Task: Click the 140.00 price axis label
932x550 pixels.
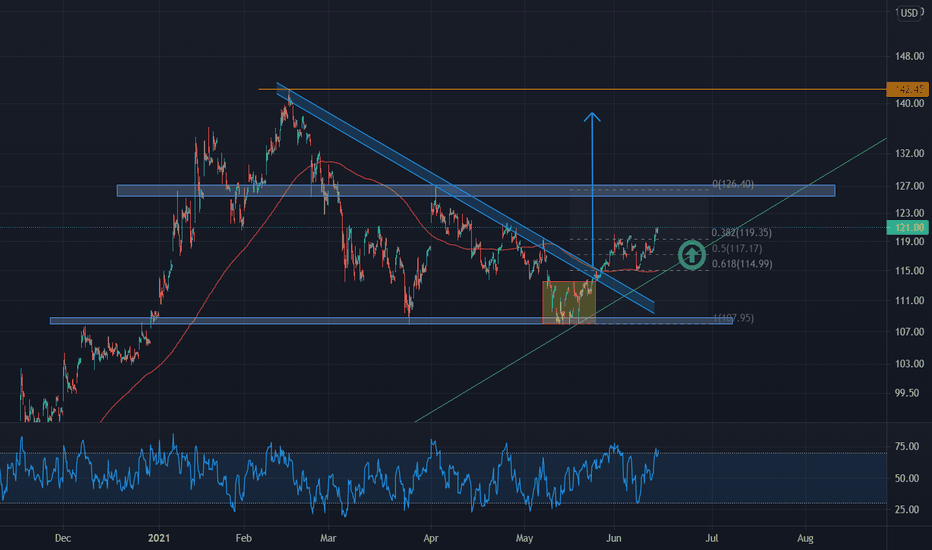Action: point(909,103)
